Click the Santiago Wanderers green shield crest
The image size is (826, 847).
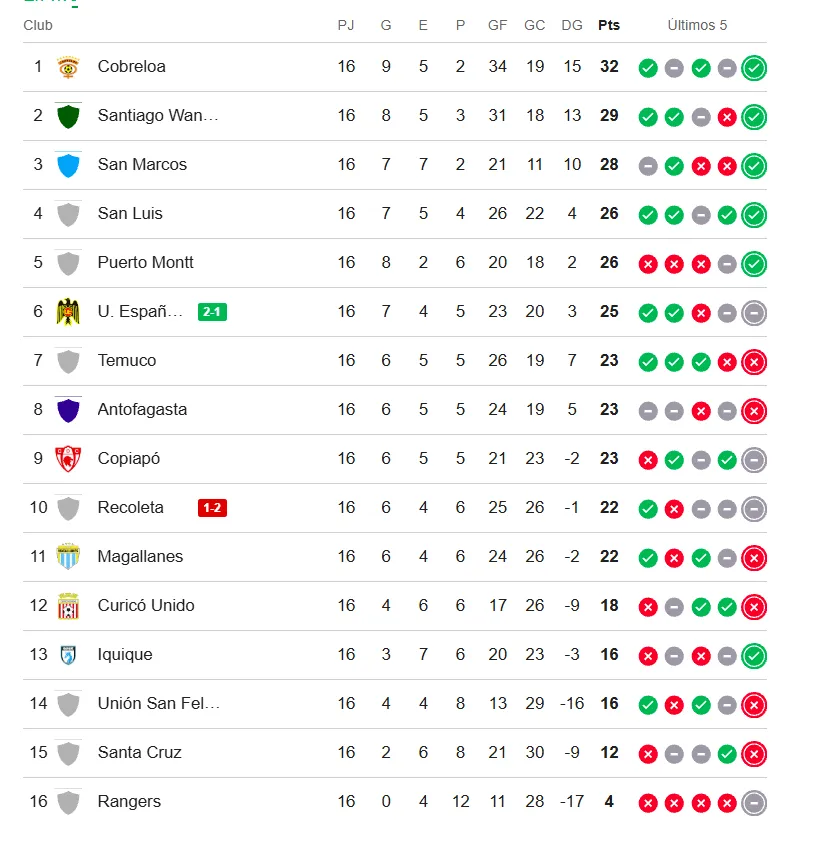(x=68, y=116)
